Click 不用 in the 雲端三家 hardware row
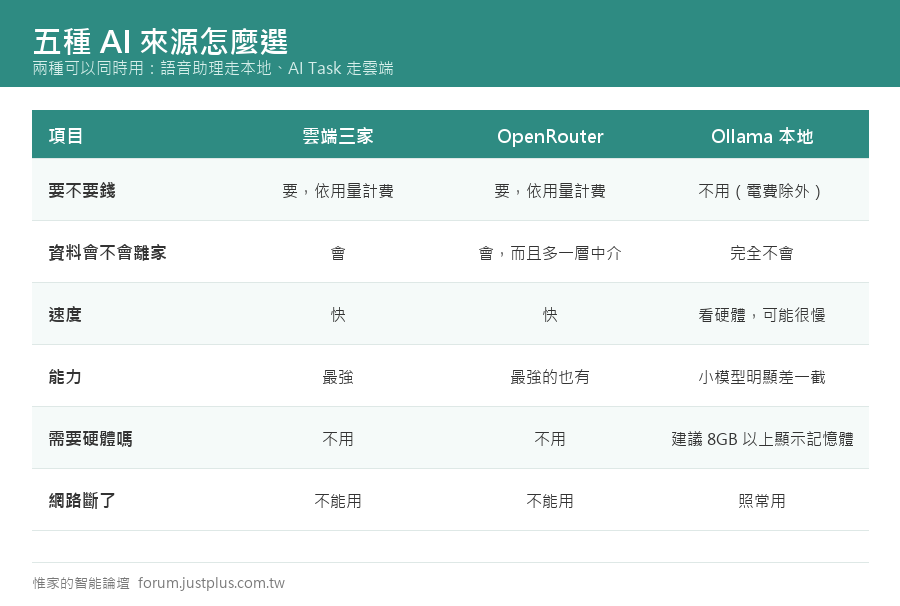Image resolution: width=900 pixels, height=606 pixels. pos(338,438)
